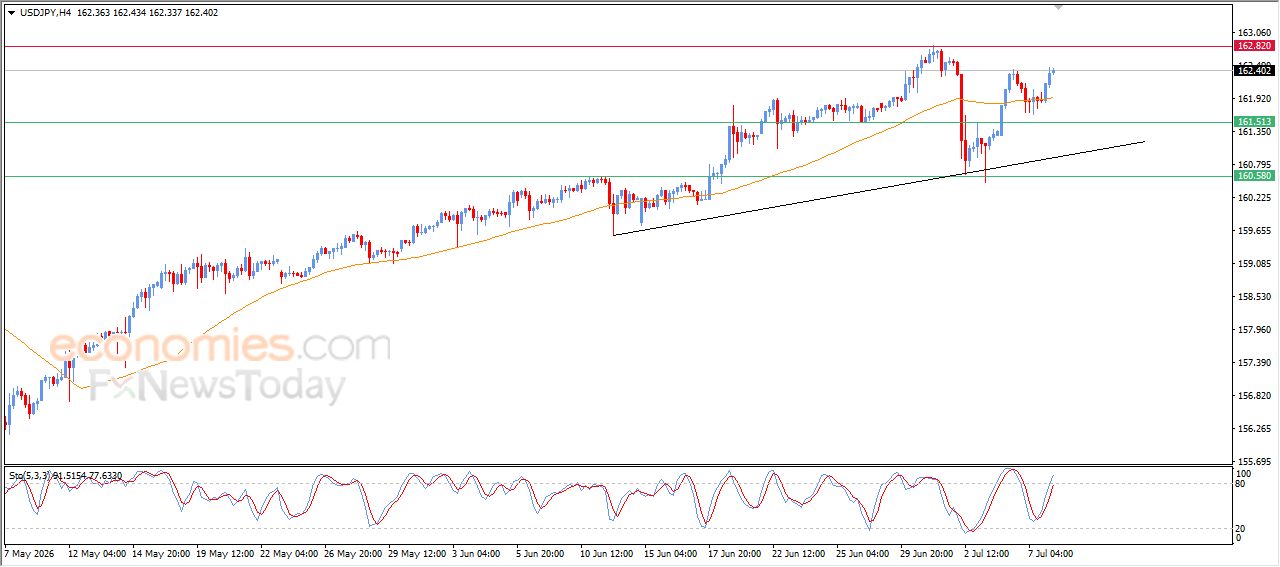Image resolution: width=1280 pixels, height=567 pixels.
Task: Click the stochastic 80 level label
Action: click(1241, 485)
